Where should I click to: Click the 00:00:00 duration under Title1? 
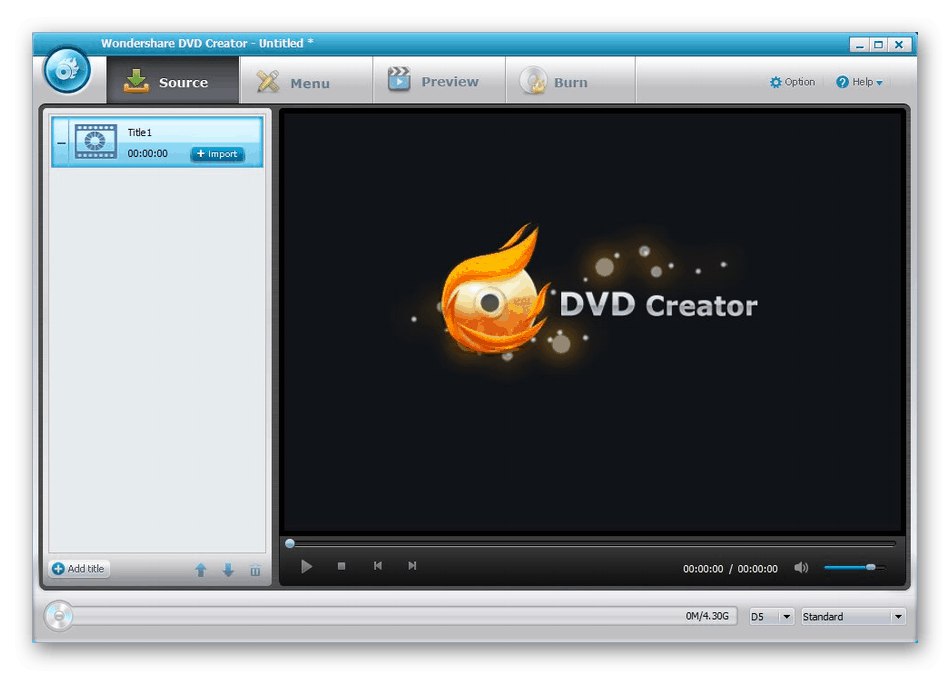point(147,153)
